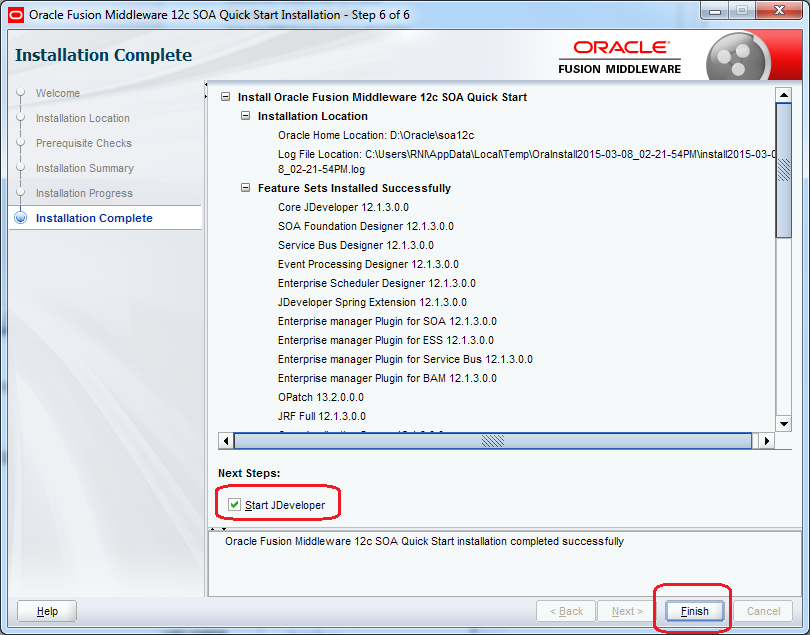Click the Installation Complete step bullet icon
This screenshot has height=635, width=810.
21,218
